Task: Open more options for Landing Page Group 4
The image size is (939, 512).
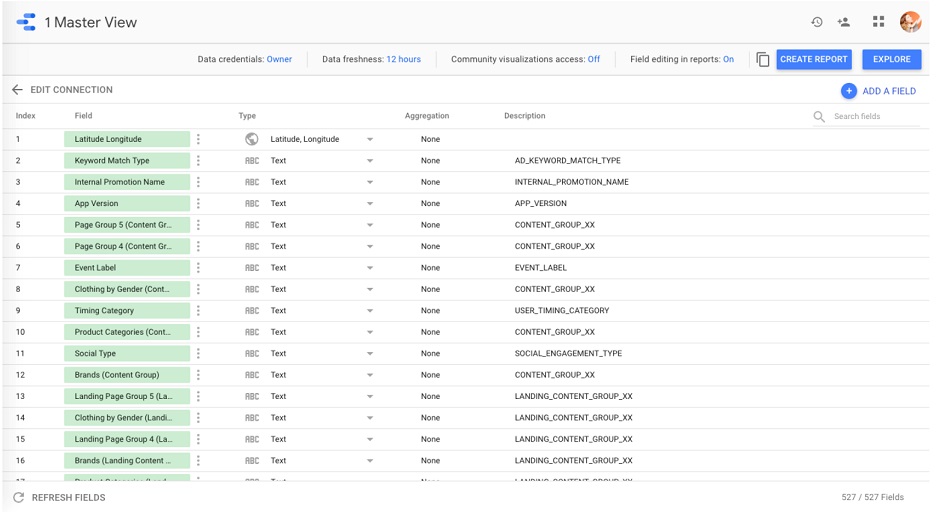Action: coord(198,439)
